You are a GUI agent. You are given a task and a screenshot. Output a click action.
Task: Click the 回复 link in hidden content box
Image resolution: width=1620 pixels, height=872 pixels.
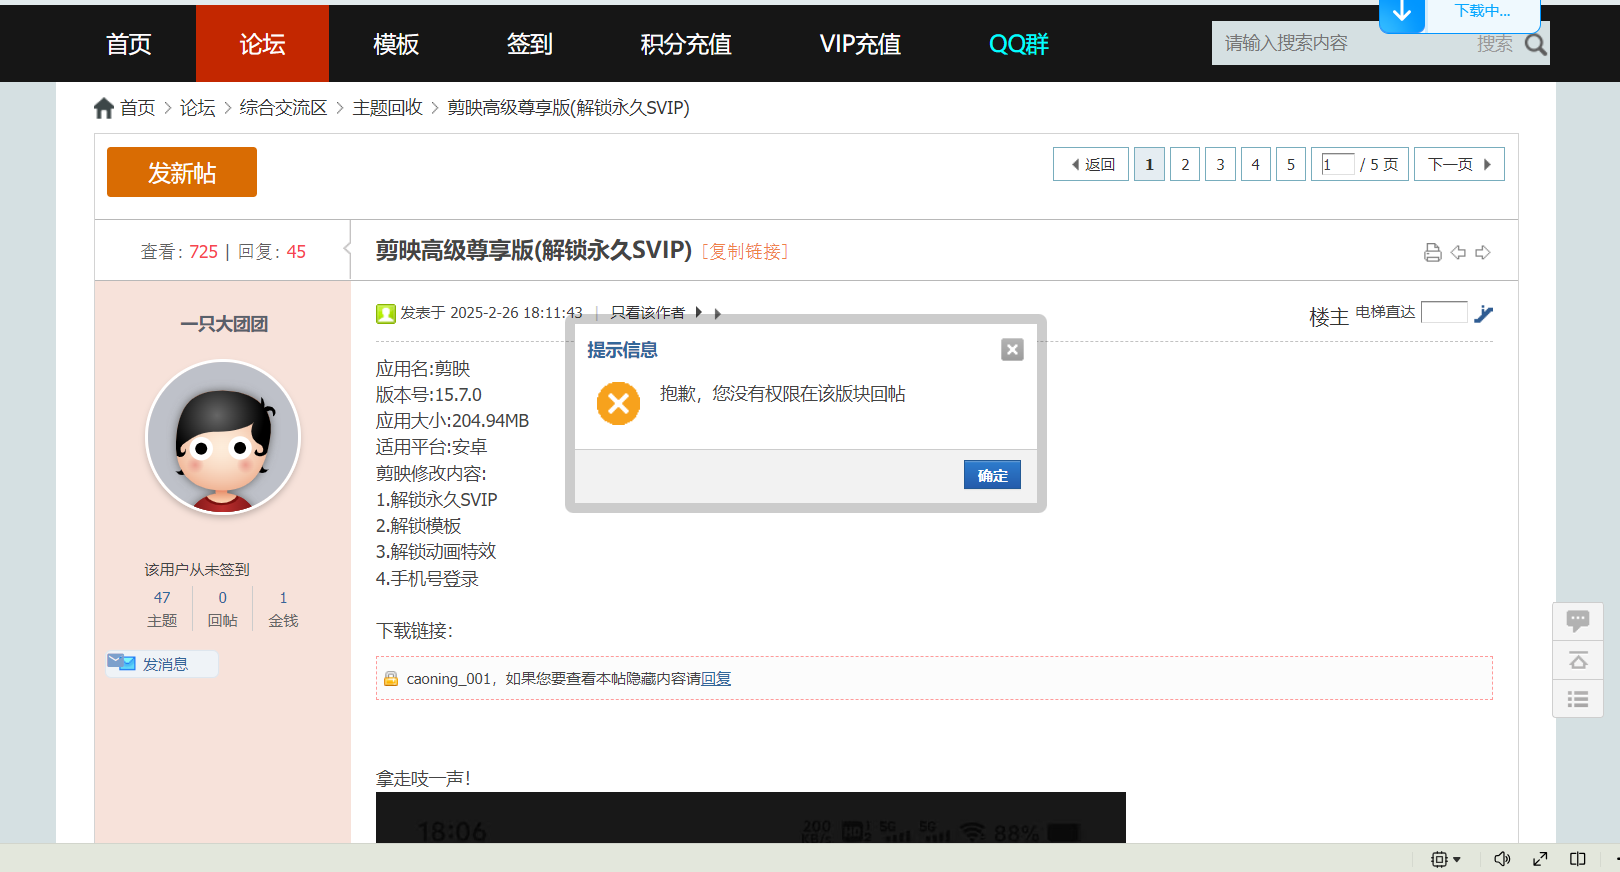(x=716, y=679)
